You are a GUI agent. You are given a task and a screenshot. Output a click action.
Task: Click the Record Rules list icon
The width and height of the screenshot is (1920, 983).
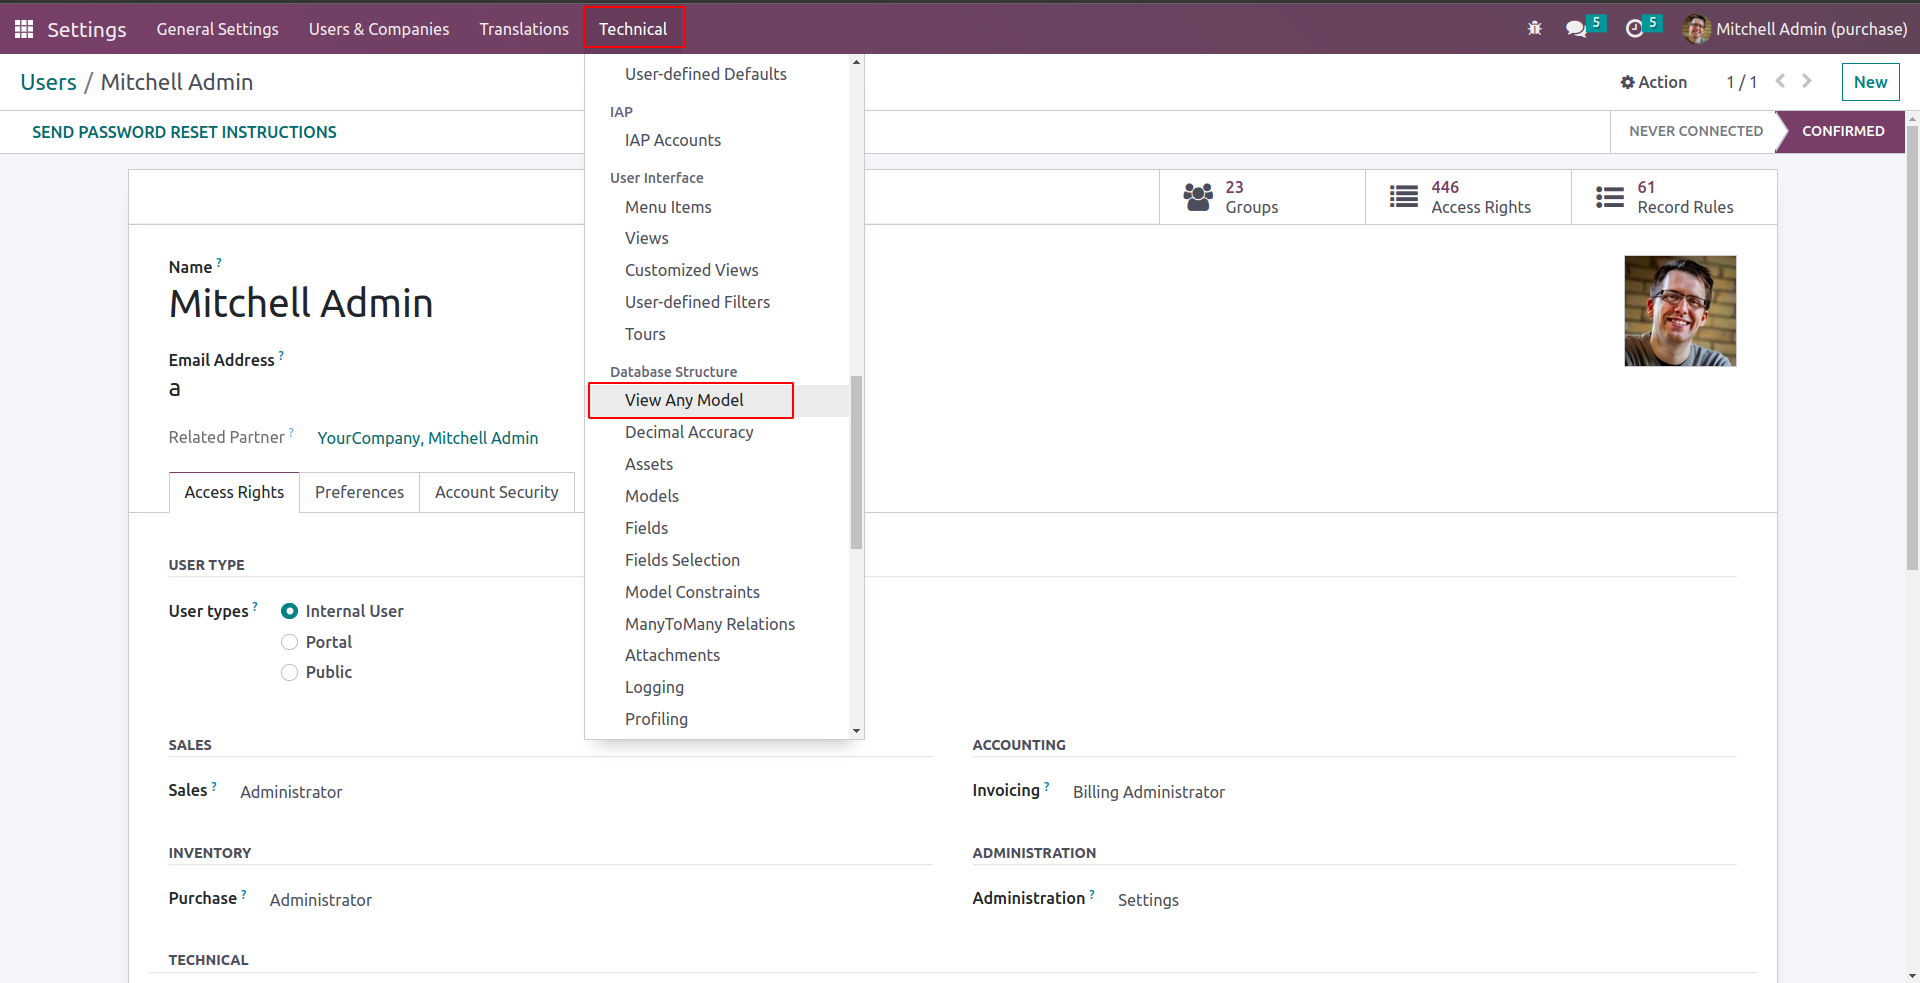(1610, 197)
